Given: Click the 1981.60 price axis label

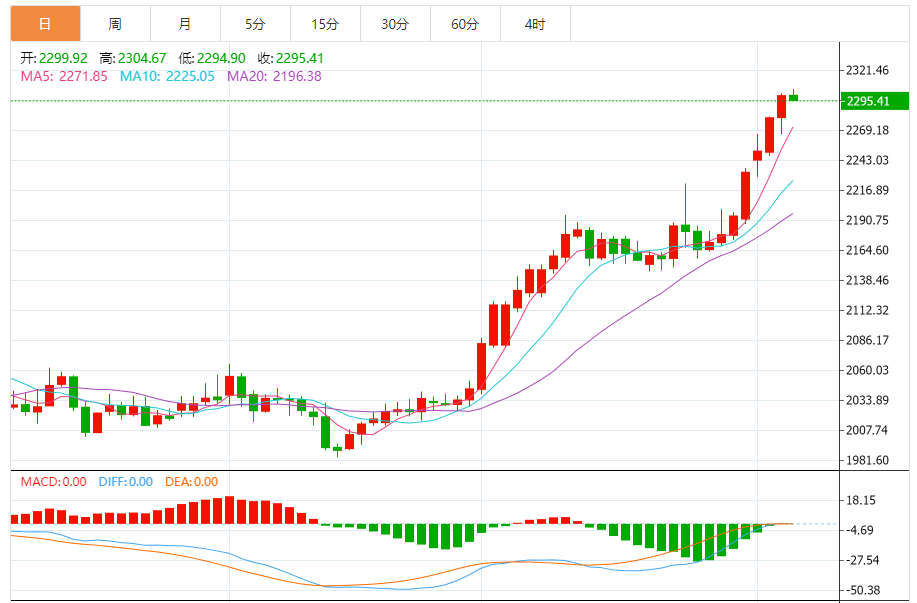Looking at the screenshot, I should [867, 460].
